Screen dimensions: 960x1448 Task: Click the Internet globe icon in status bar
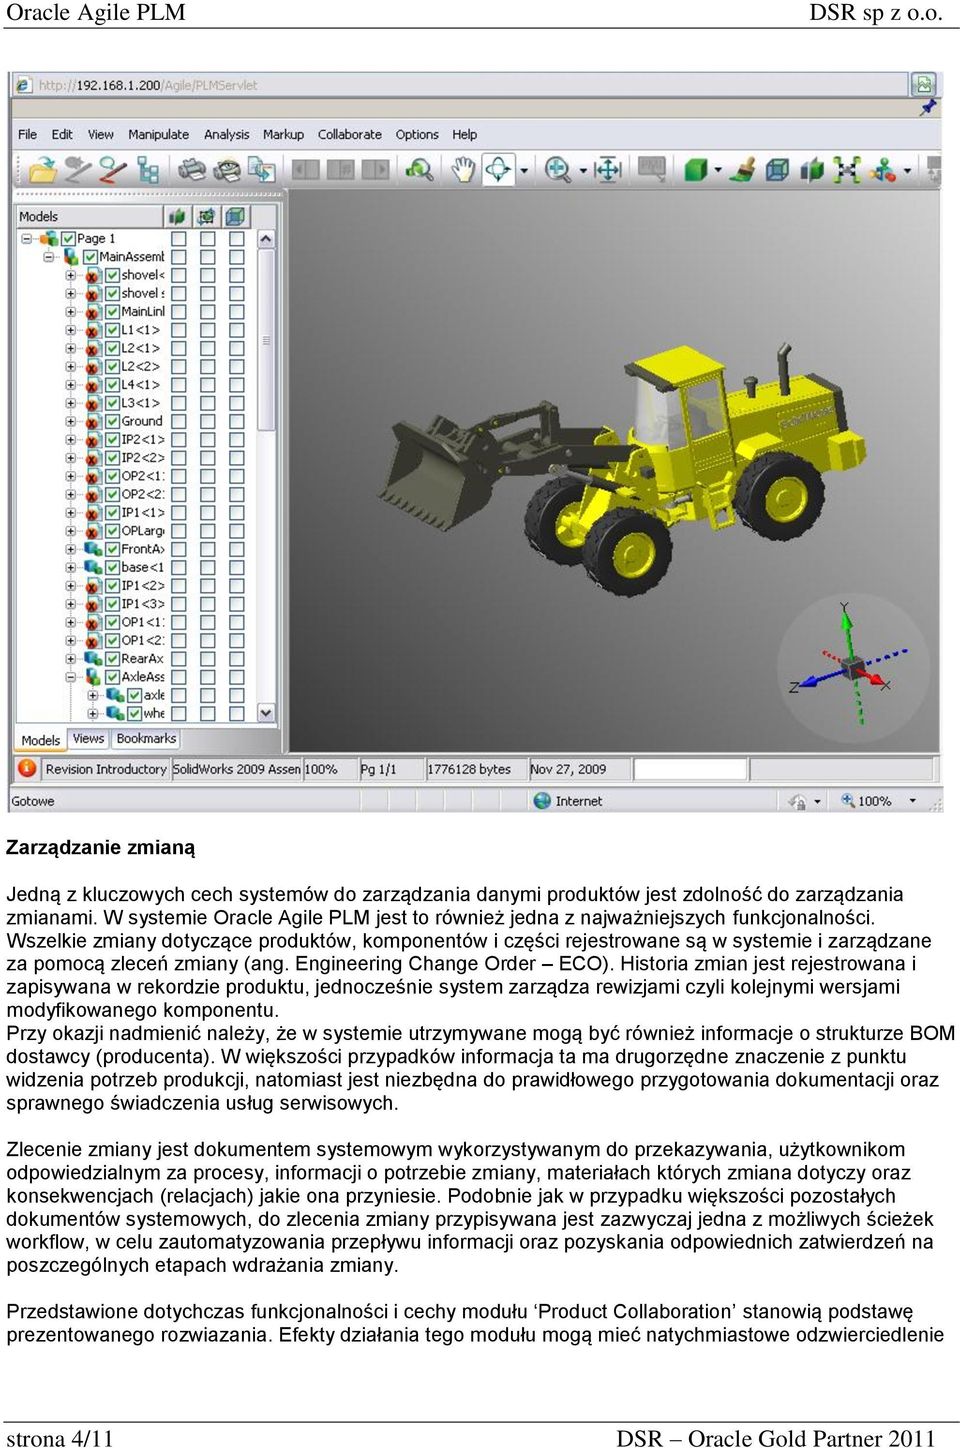(542, 800)
